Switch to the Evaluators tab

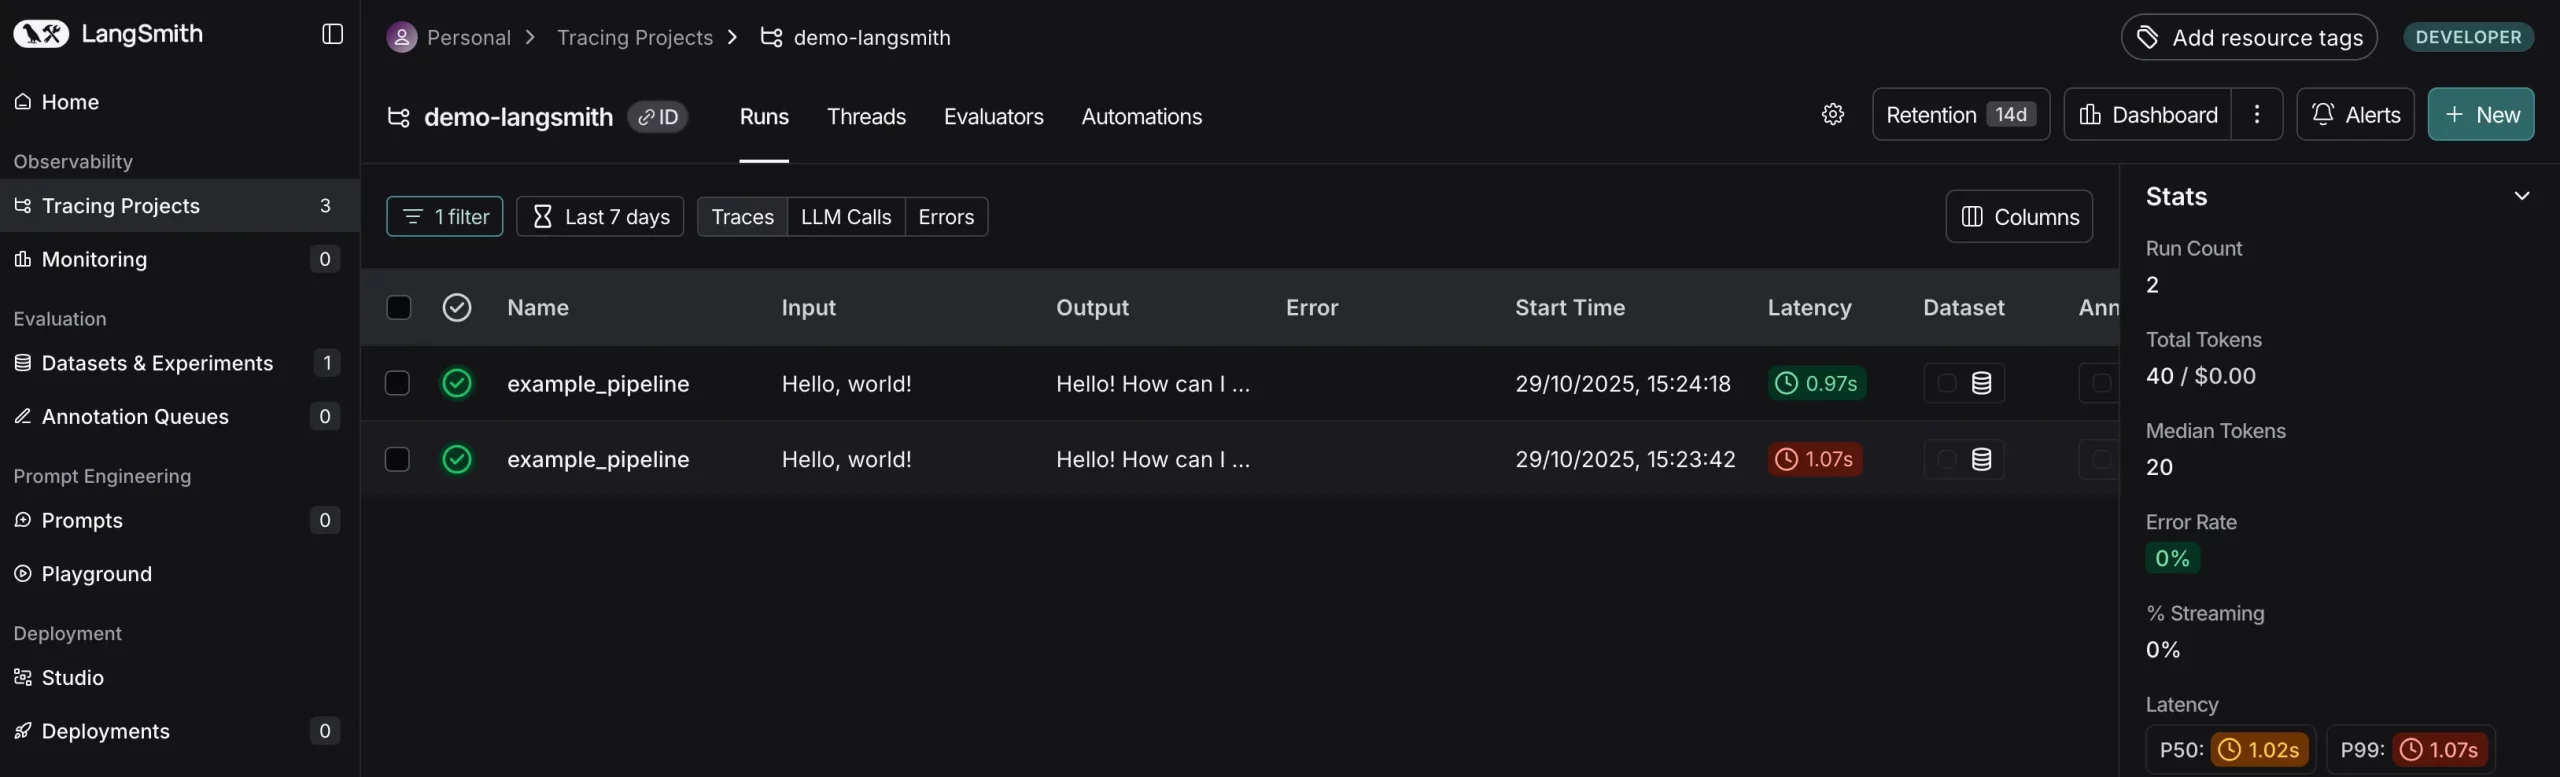click(993, 117)
